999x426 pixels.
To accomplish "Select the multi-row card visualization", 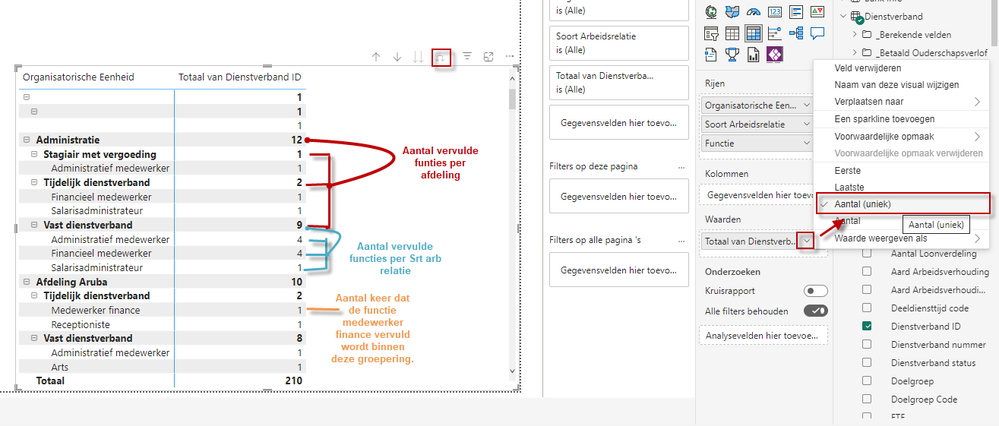I will [796, 12].
